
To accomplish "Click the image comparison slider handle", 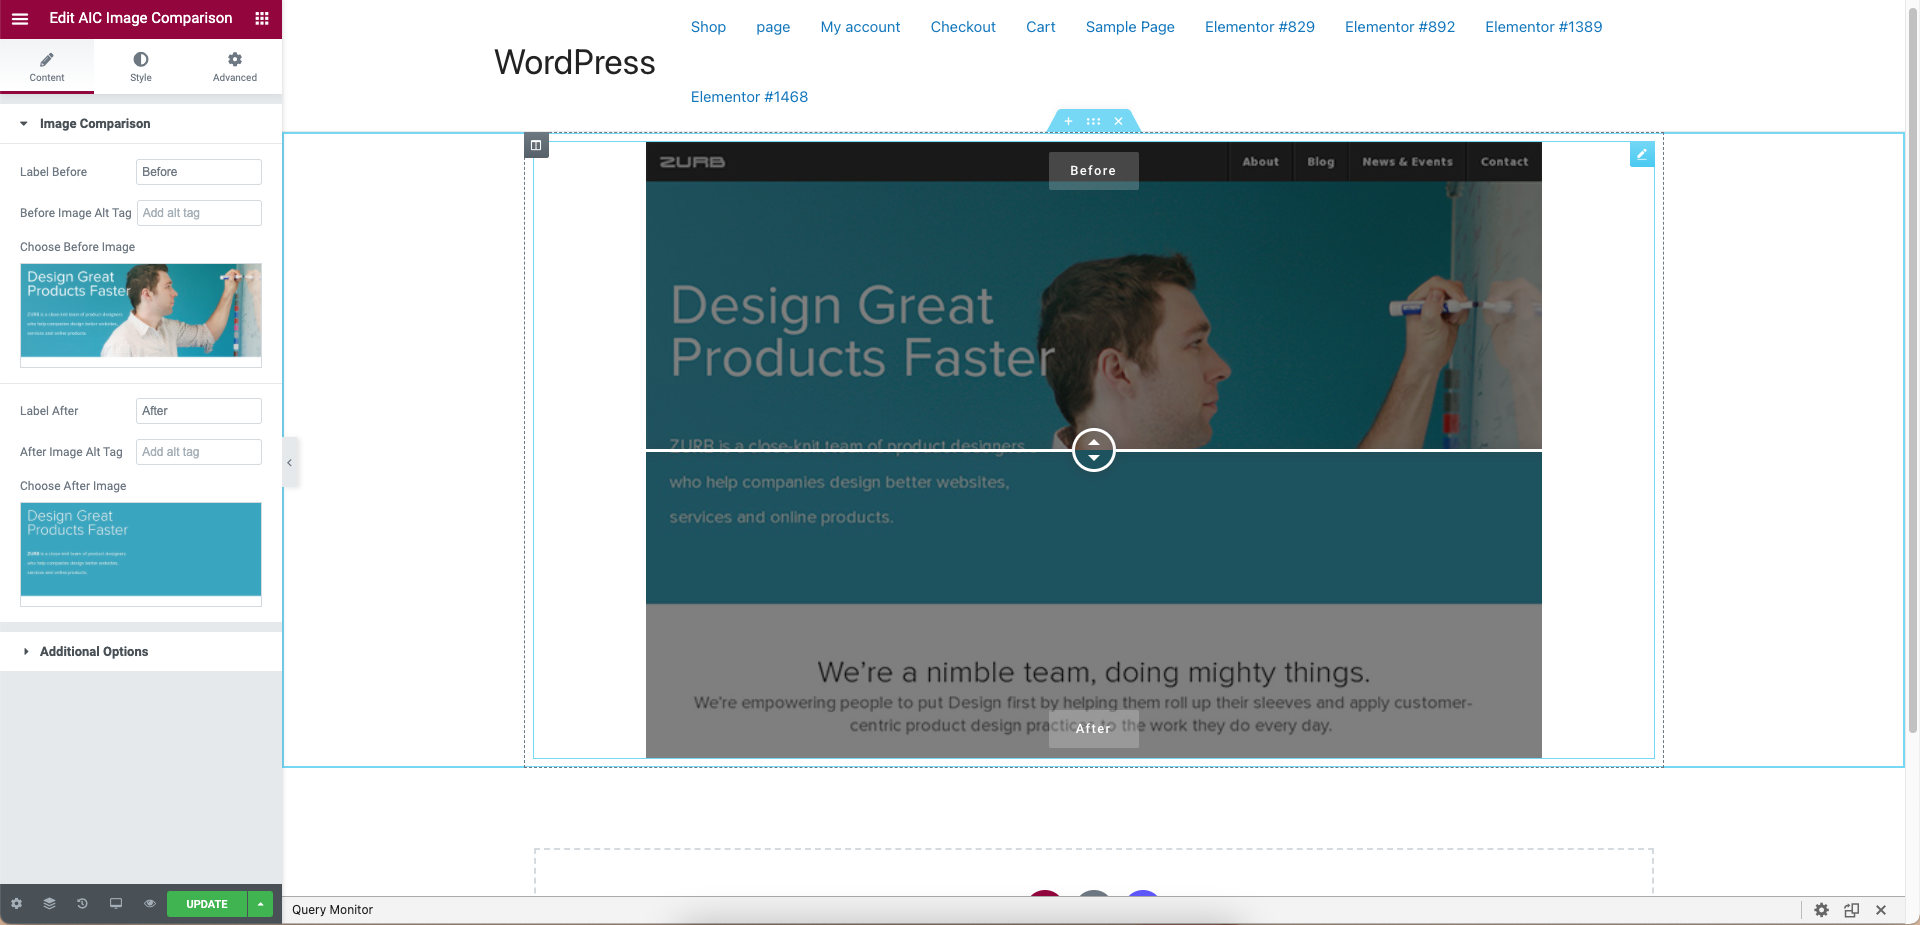I will coord(1094,450).
